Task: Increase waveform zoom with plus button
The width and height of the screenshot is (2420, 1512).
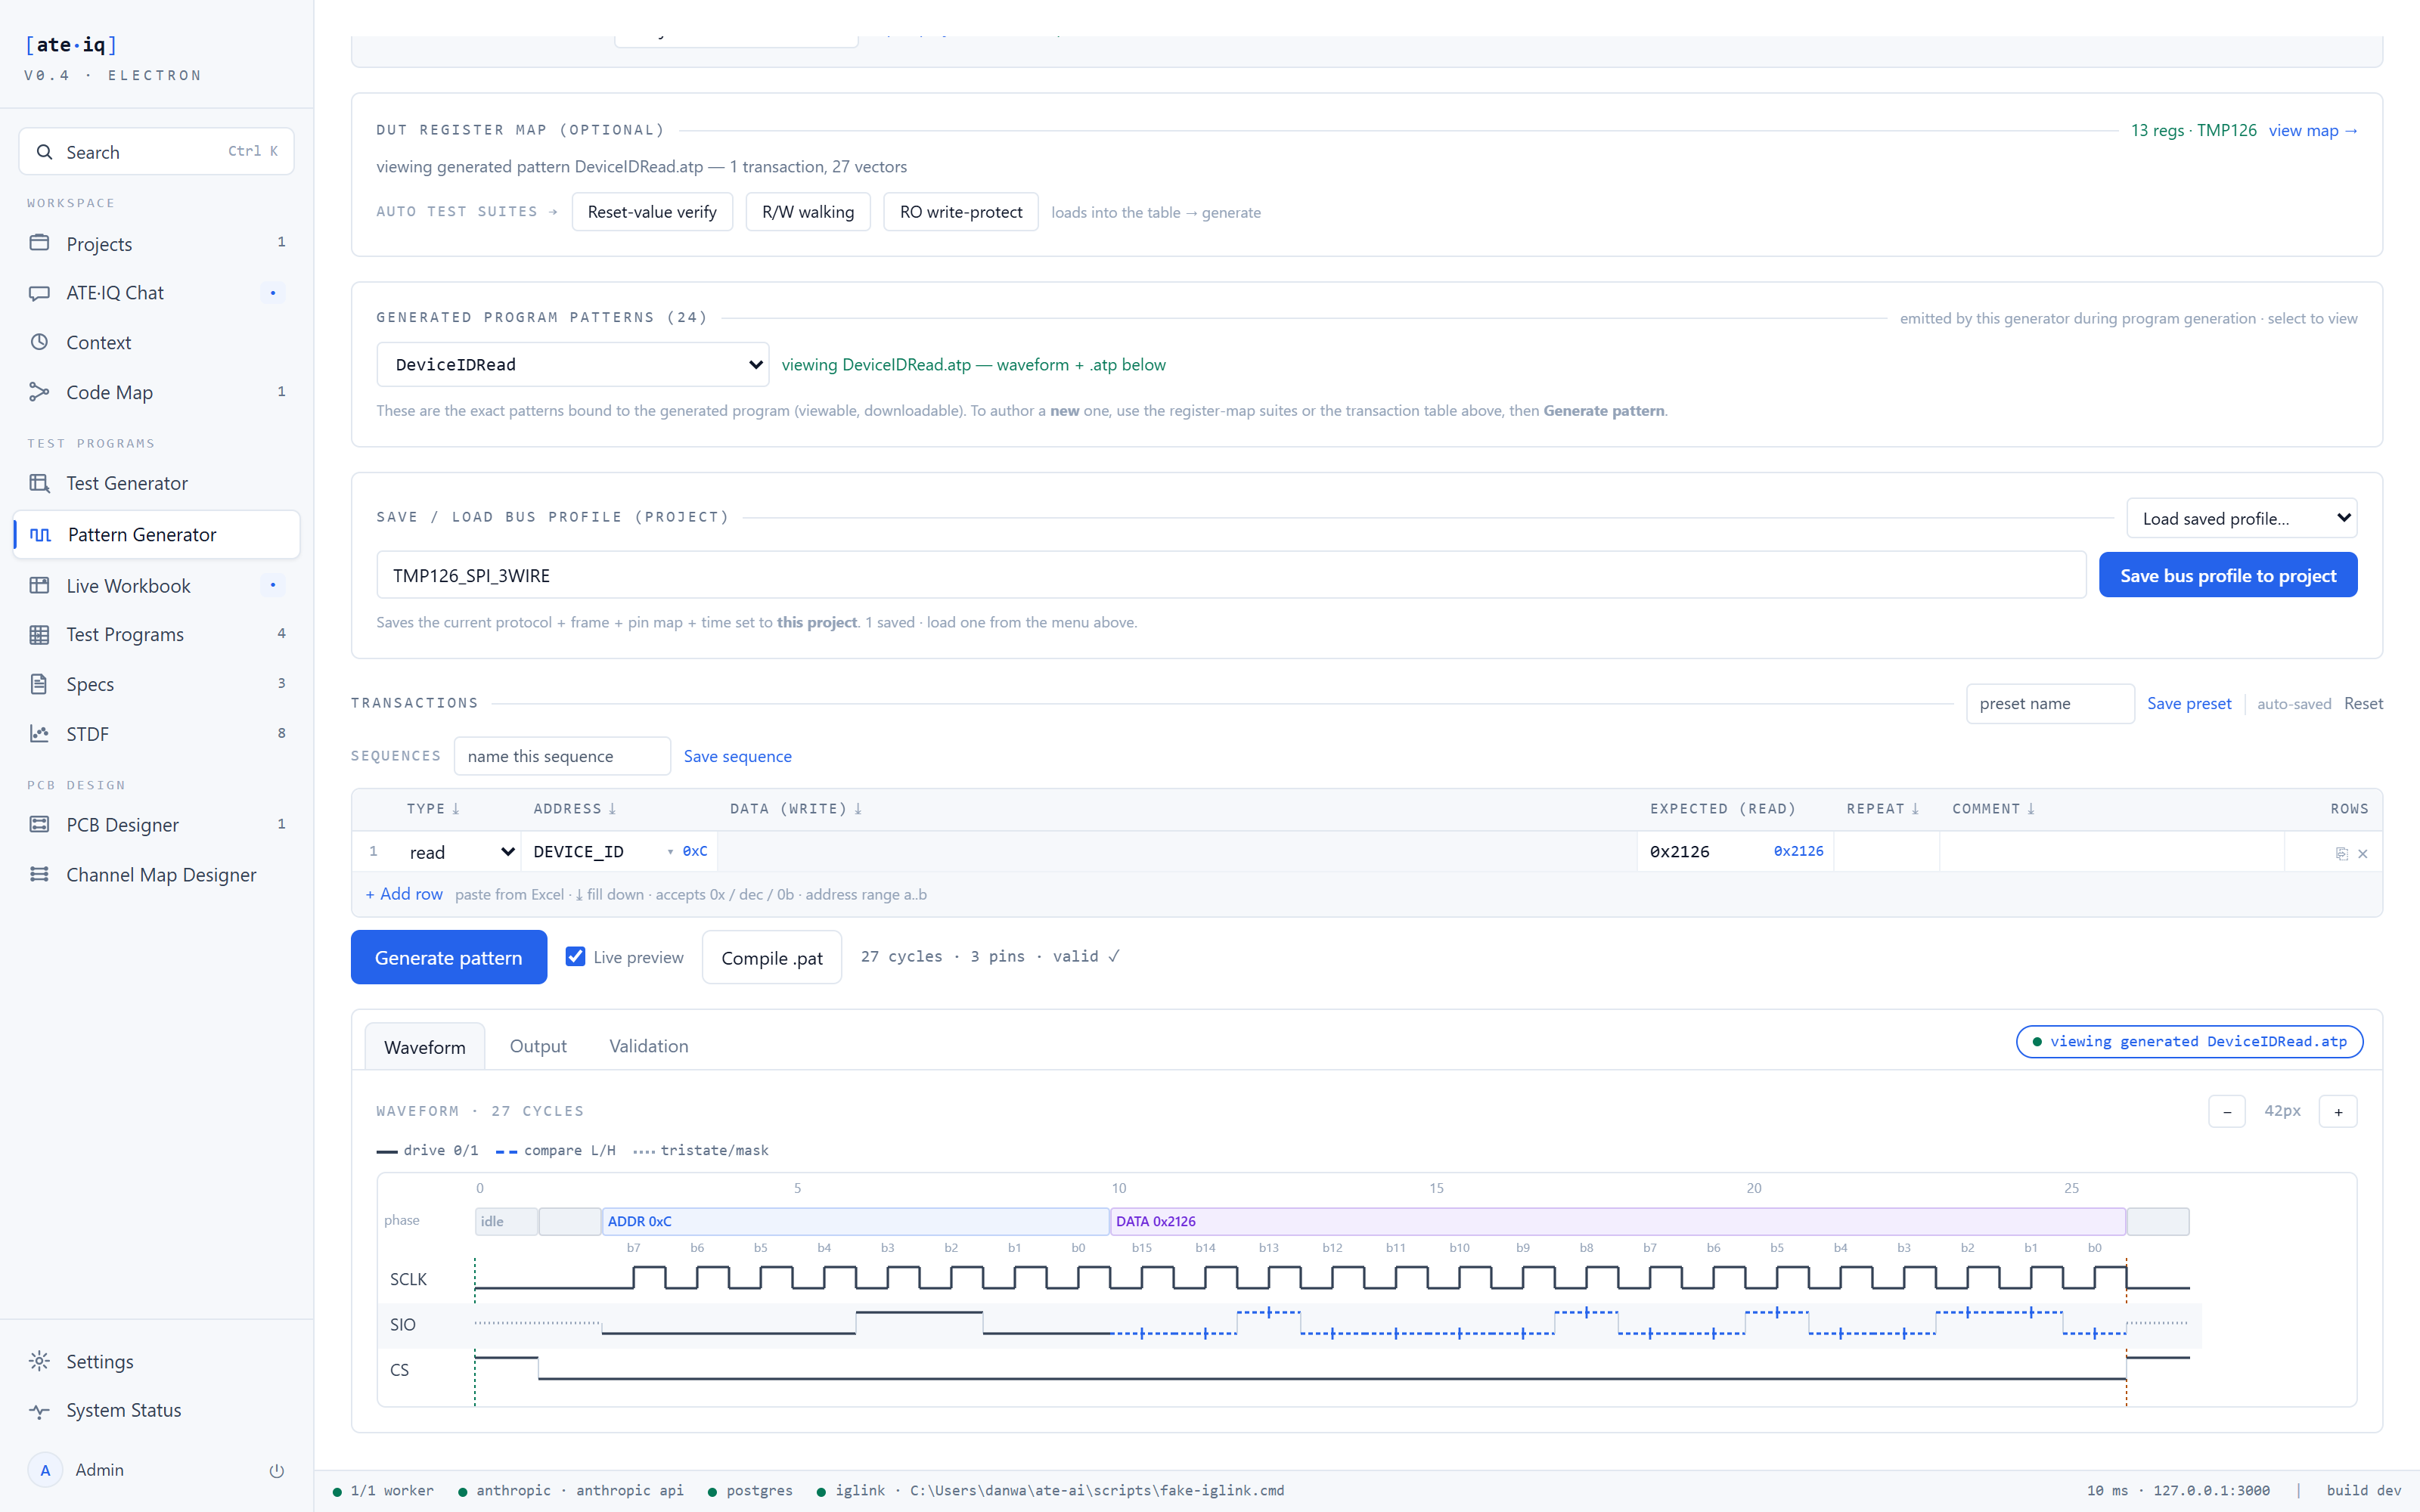Action: (2338, 1111)
